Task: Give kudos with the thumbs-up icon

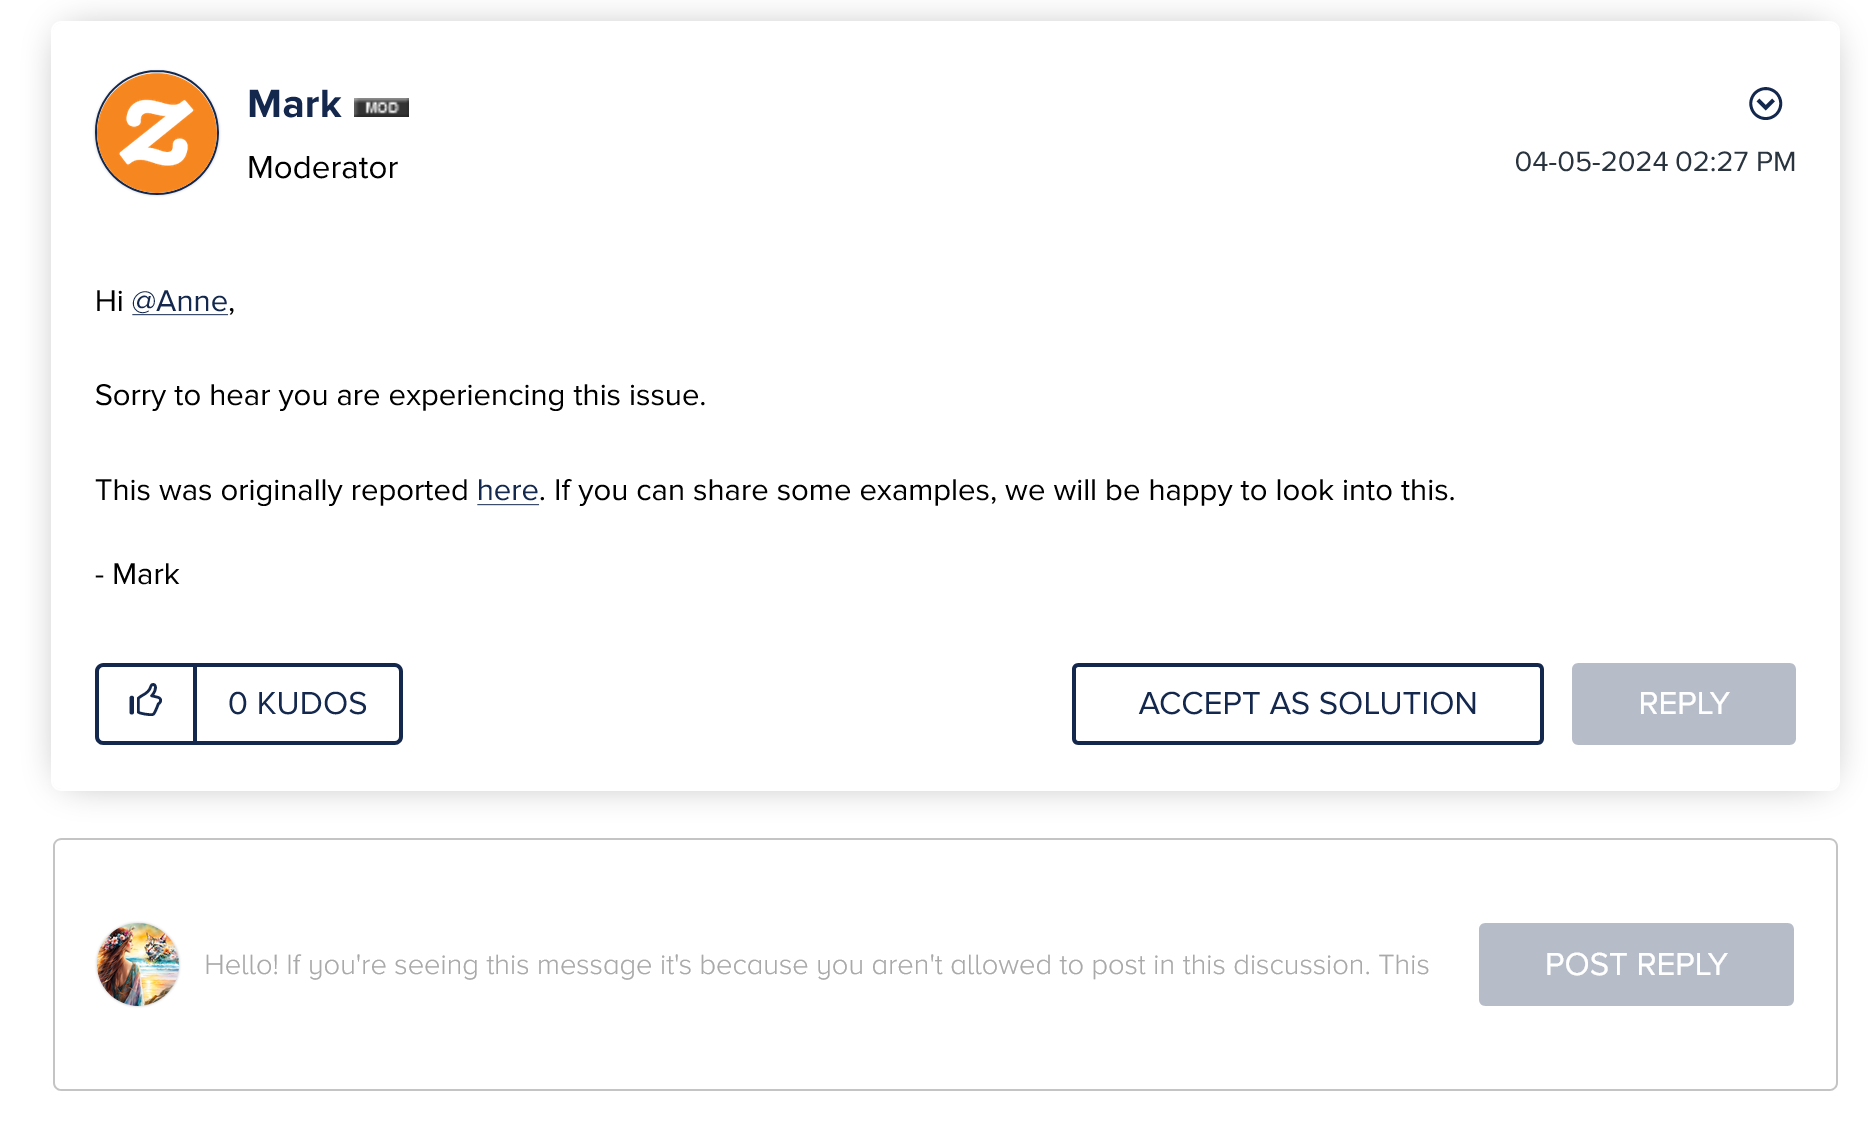Action: click(146, 703)
